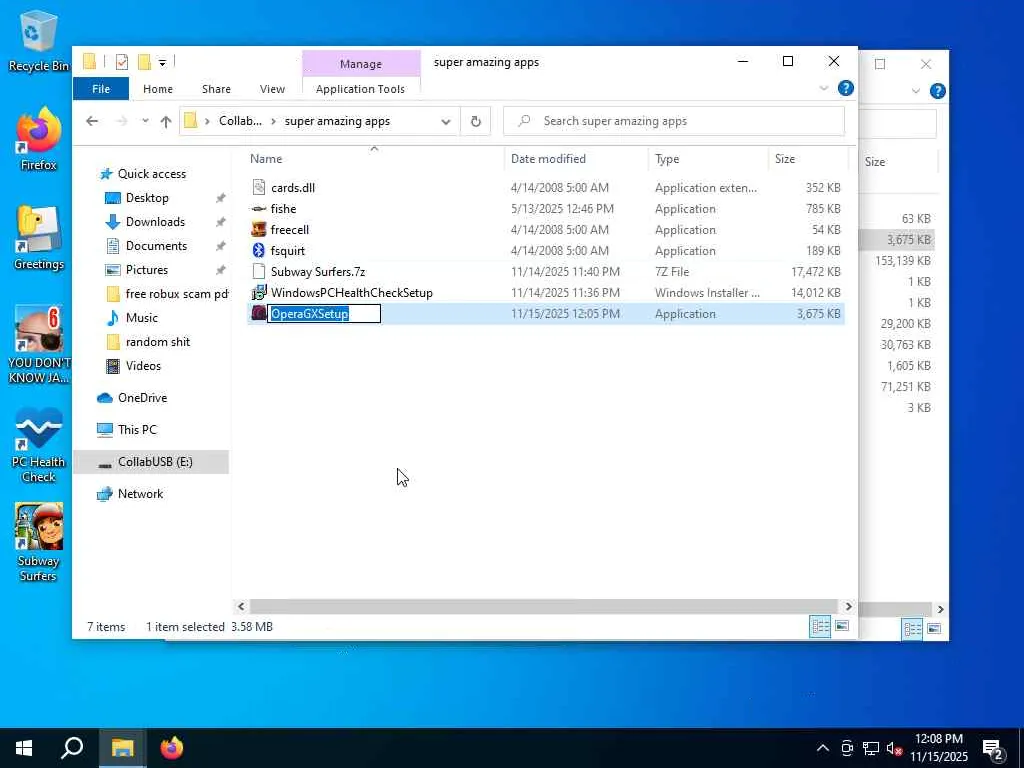Screen dimensions: 1024x768
Task: Open Help with the blue question mark
Action: (x=846, y=88)
